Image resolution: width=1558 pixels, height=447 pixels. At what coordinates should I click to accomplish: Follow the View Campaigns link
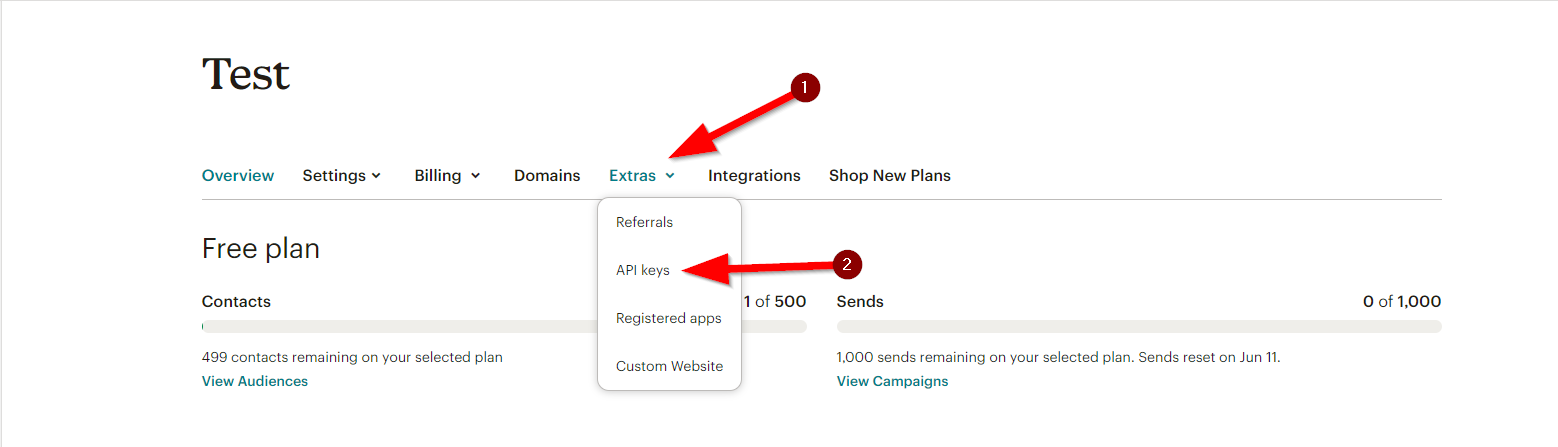pos(892,381)
